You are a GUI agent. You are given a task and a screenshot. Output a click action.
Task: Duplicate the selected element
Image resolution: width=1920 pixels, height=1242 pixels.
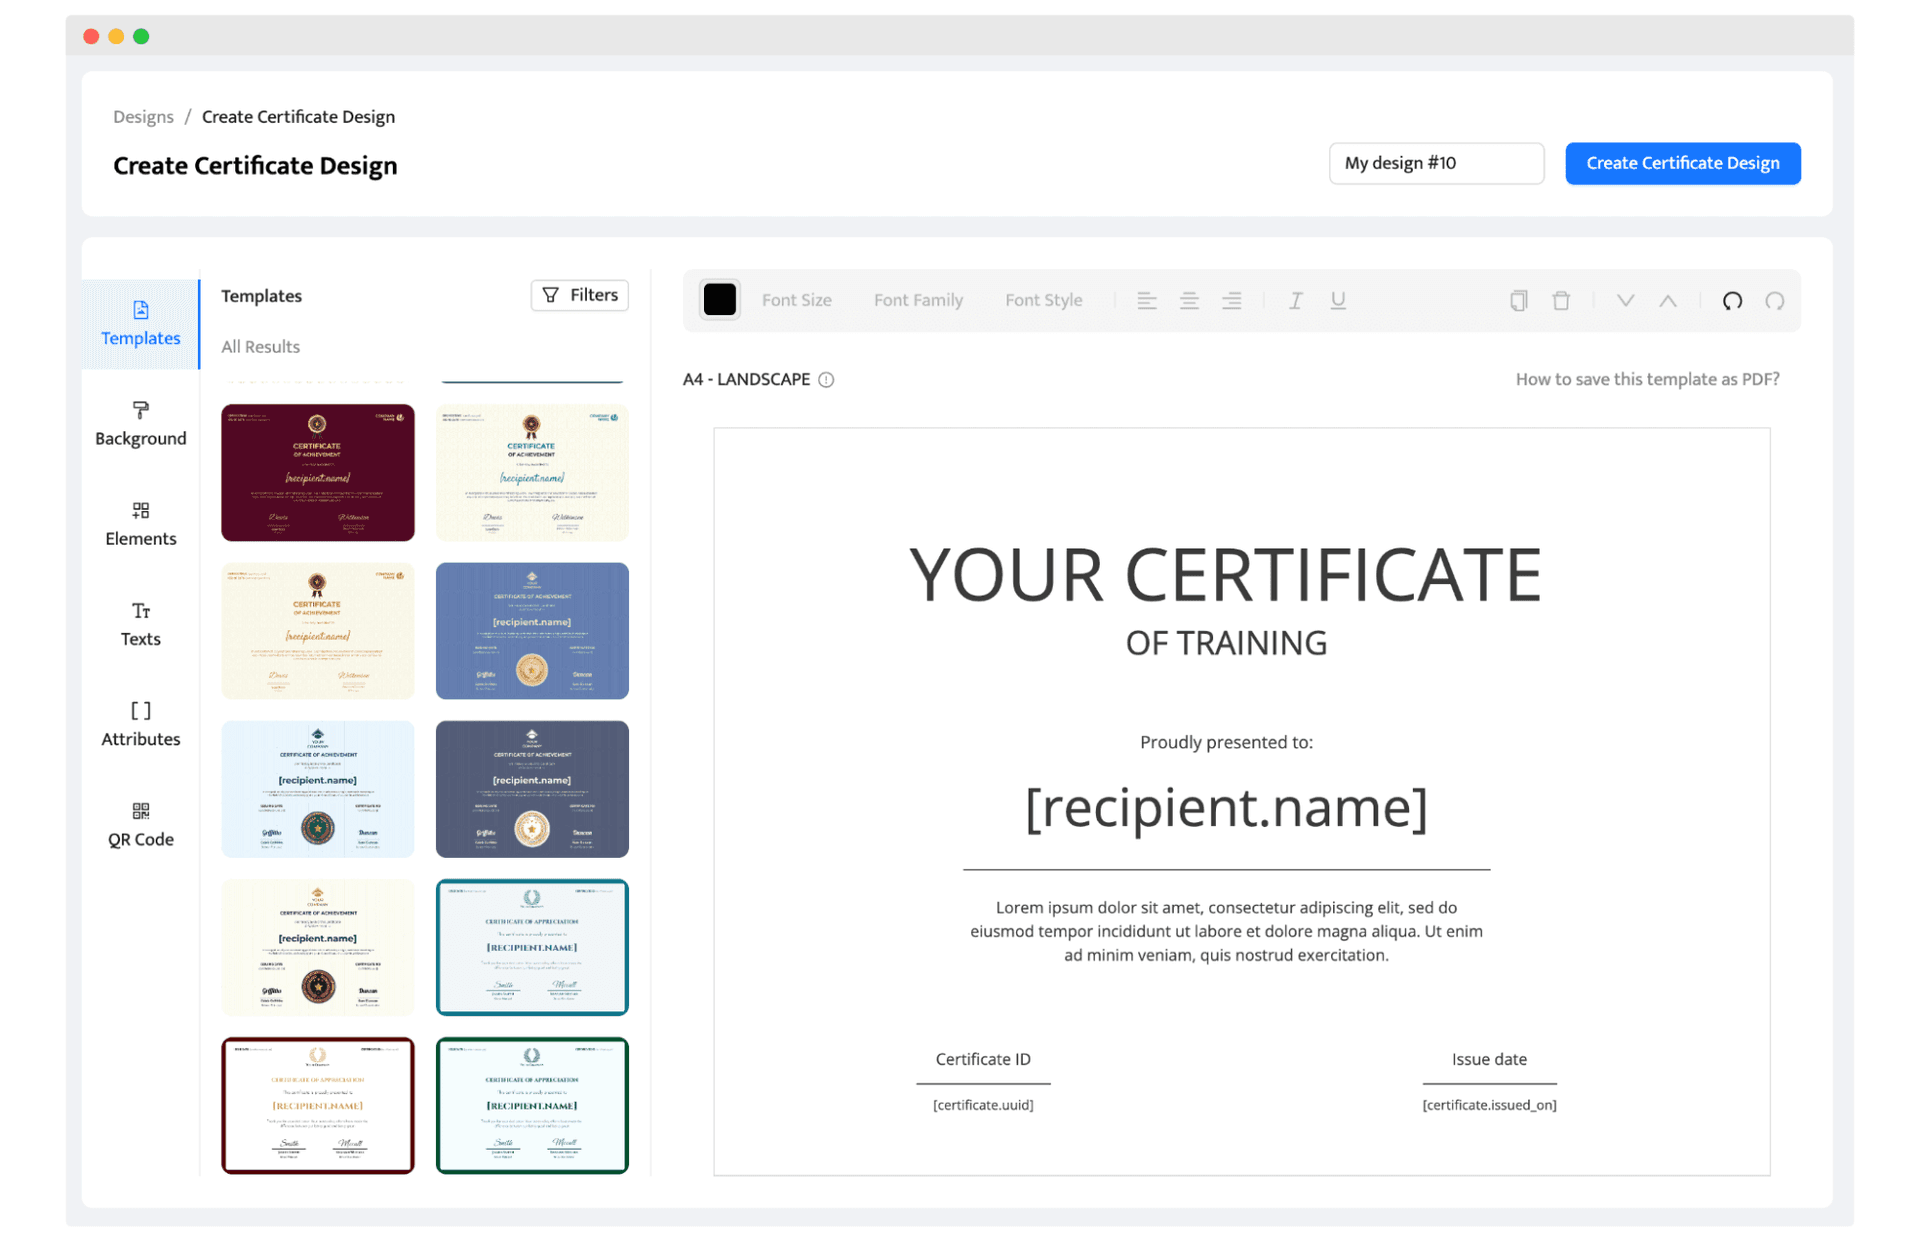pos(1518,300)
